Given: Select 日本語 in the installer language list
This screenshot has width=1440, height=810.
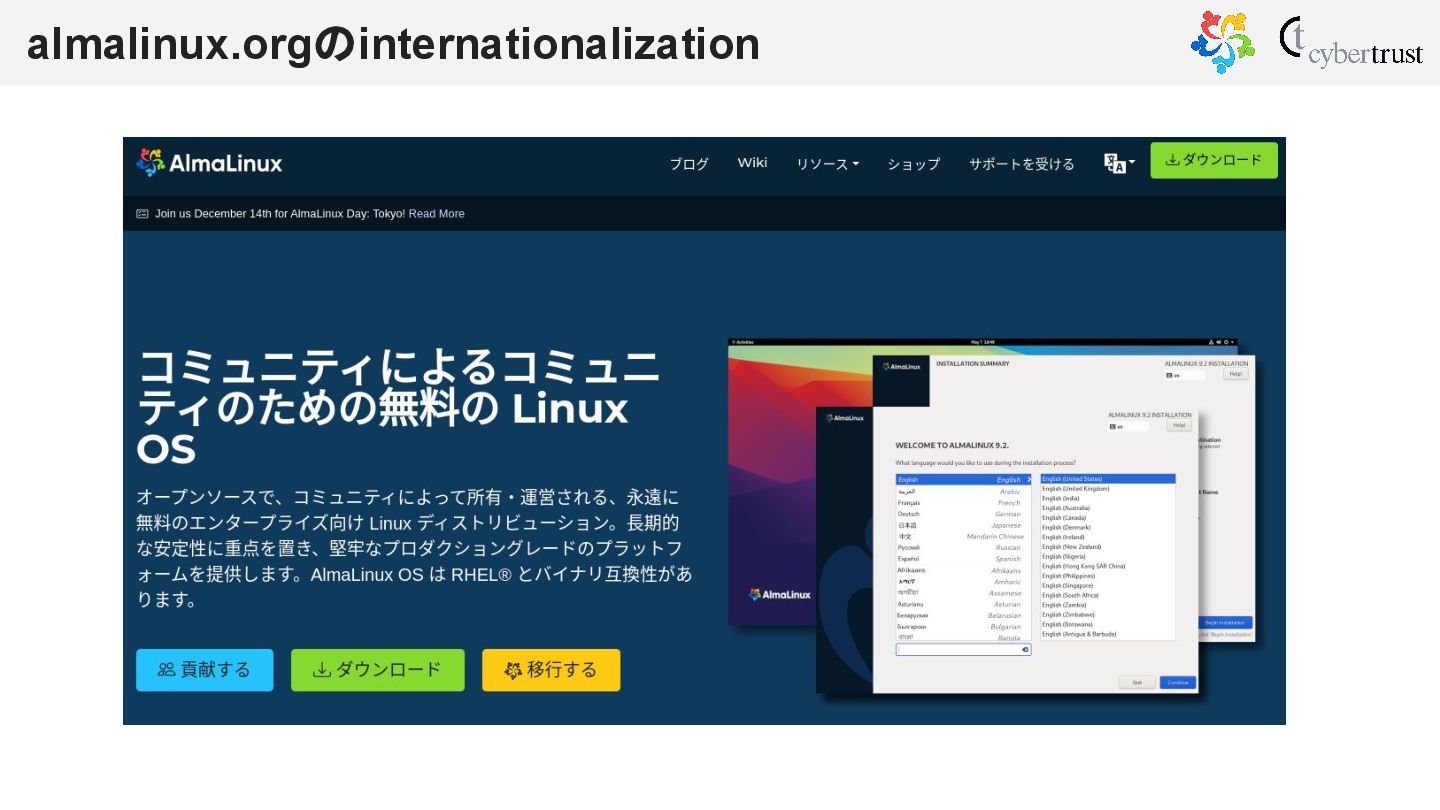Looking at the screenshot, I should (963, 525).
